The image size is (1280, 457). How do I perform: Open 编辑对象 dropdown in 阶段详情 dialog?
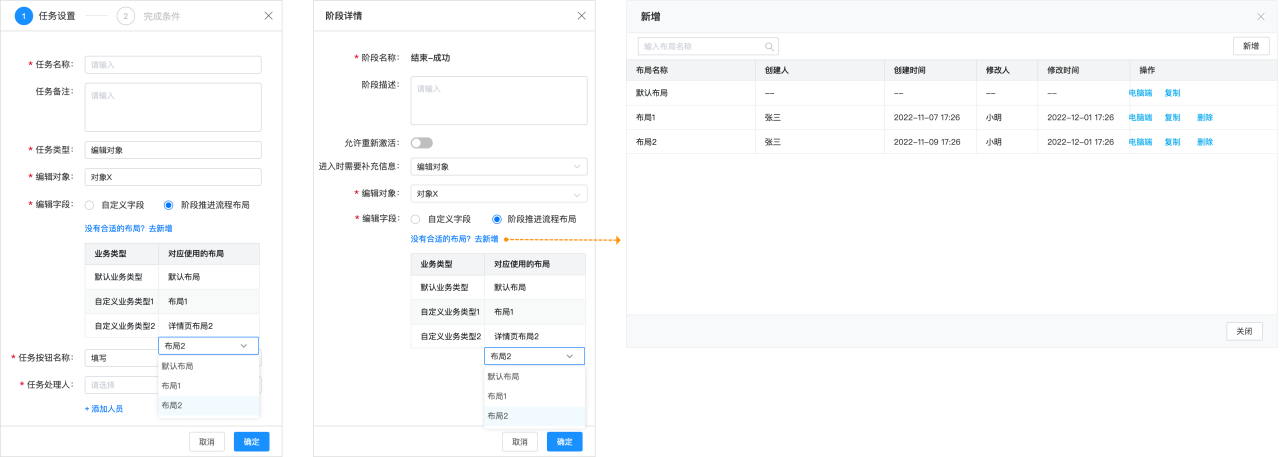tap(499, 194)
